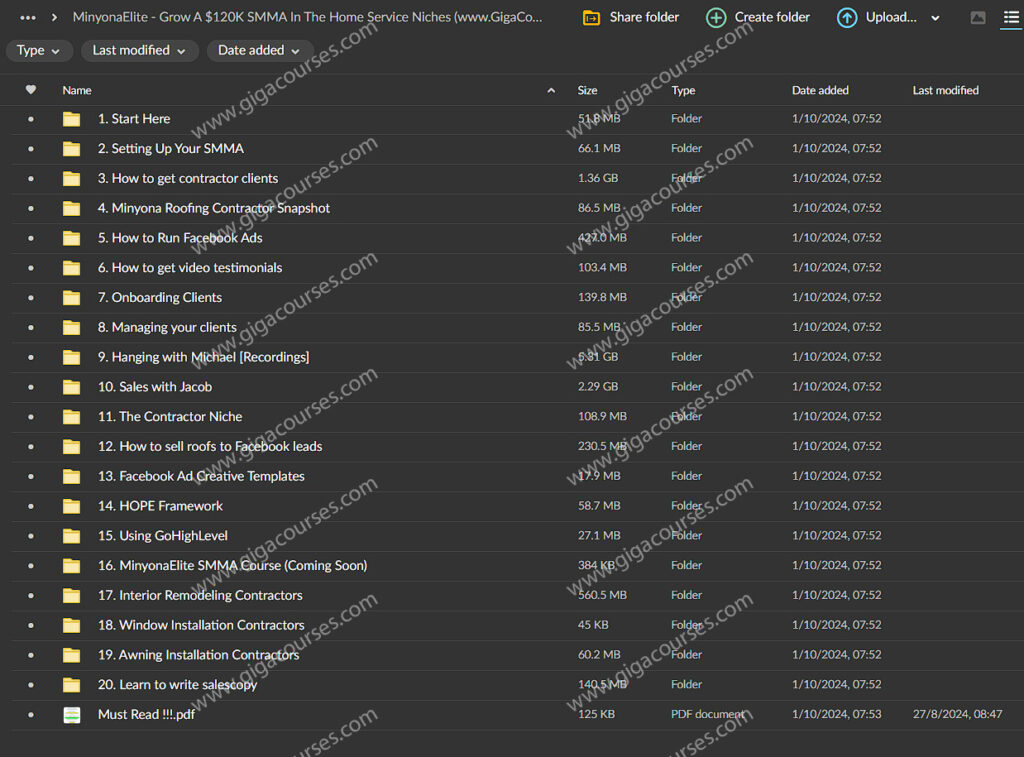
Task: Open 5. How to Run Facebook Ads folder
Action: point(180,238)
